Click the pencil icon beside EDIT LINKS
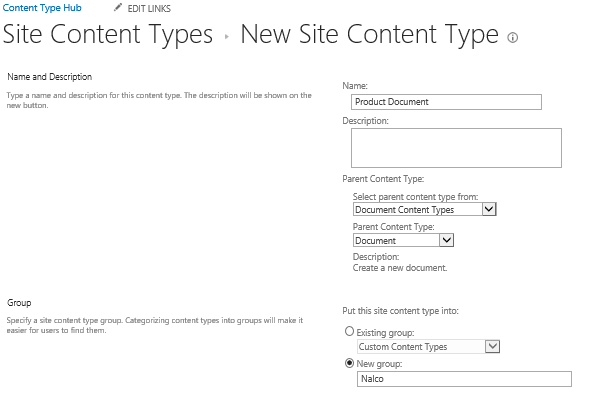This screenshot has height=418, width=590. click(x=118, y=7)
